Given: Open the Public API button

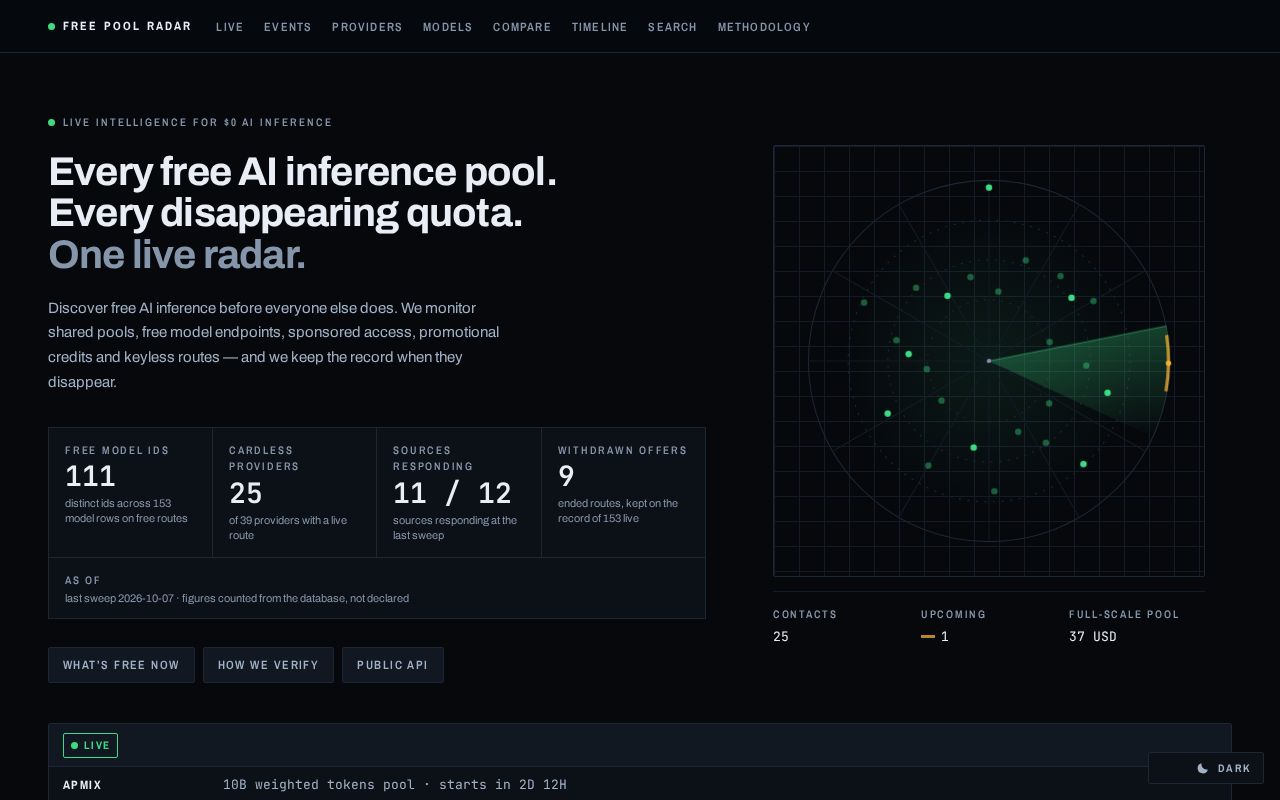Looking at the screenshot, I should [393, 665].
